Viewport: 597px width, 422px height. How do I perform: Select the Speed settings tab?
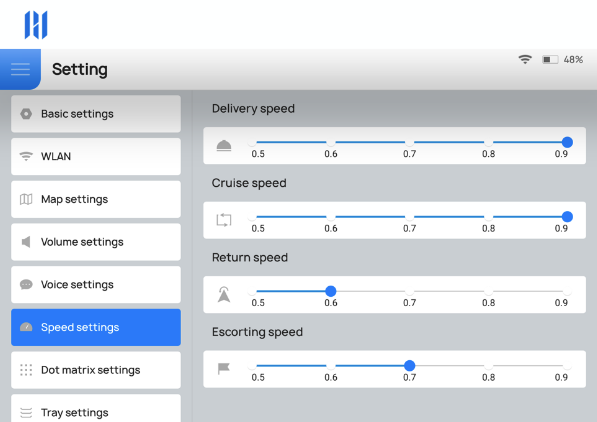coord(96,327)
